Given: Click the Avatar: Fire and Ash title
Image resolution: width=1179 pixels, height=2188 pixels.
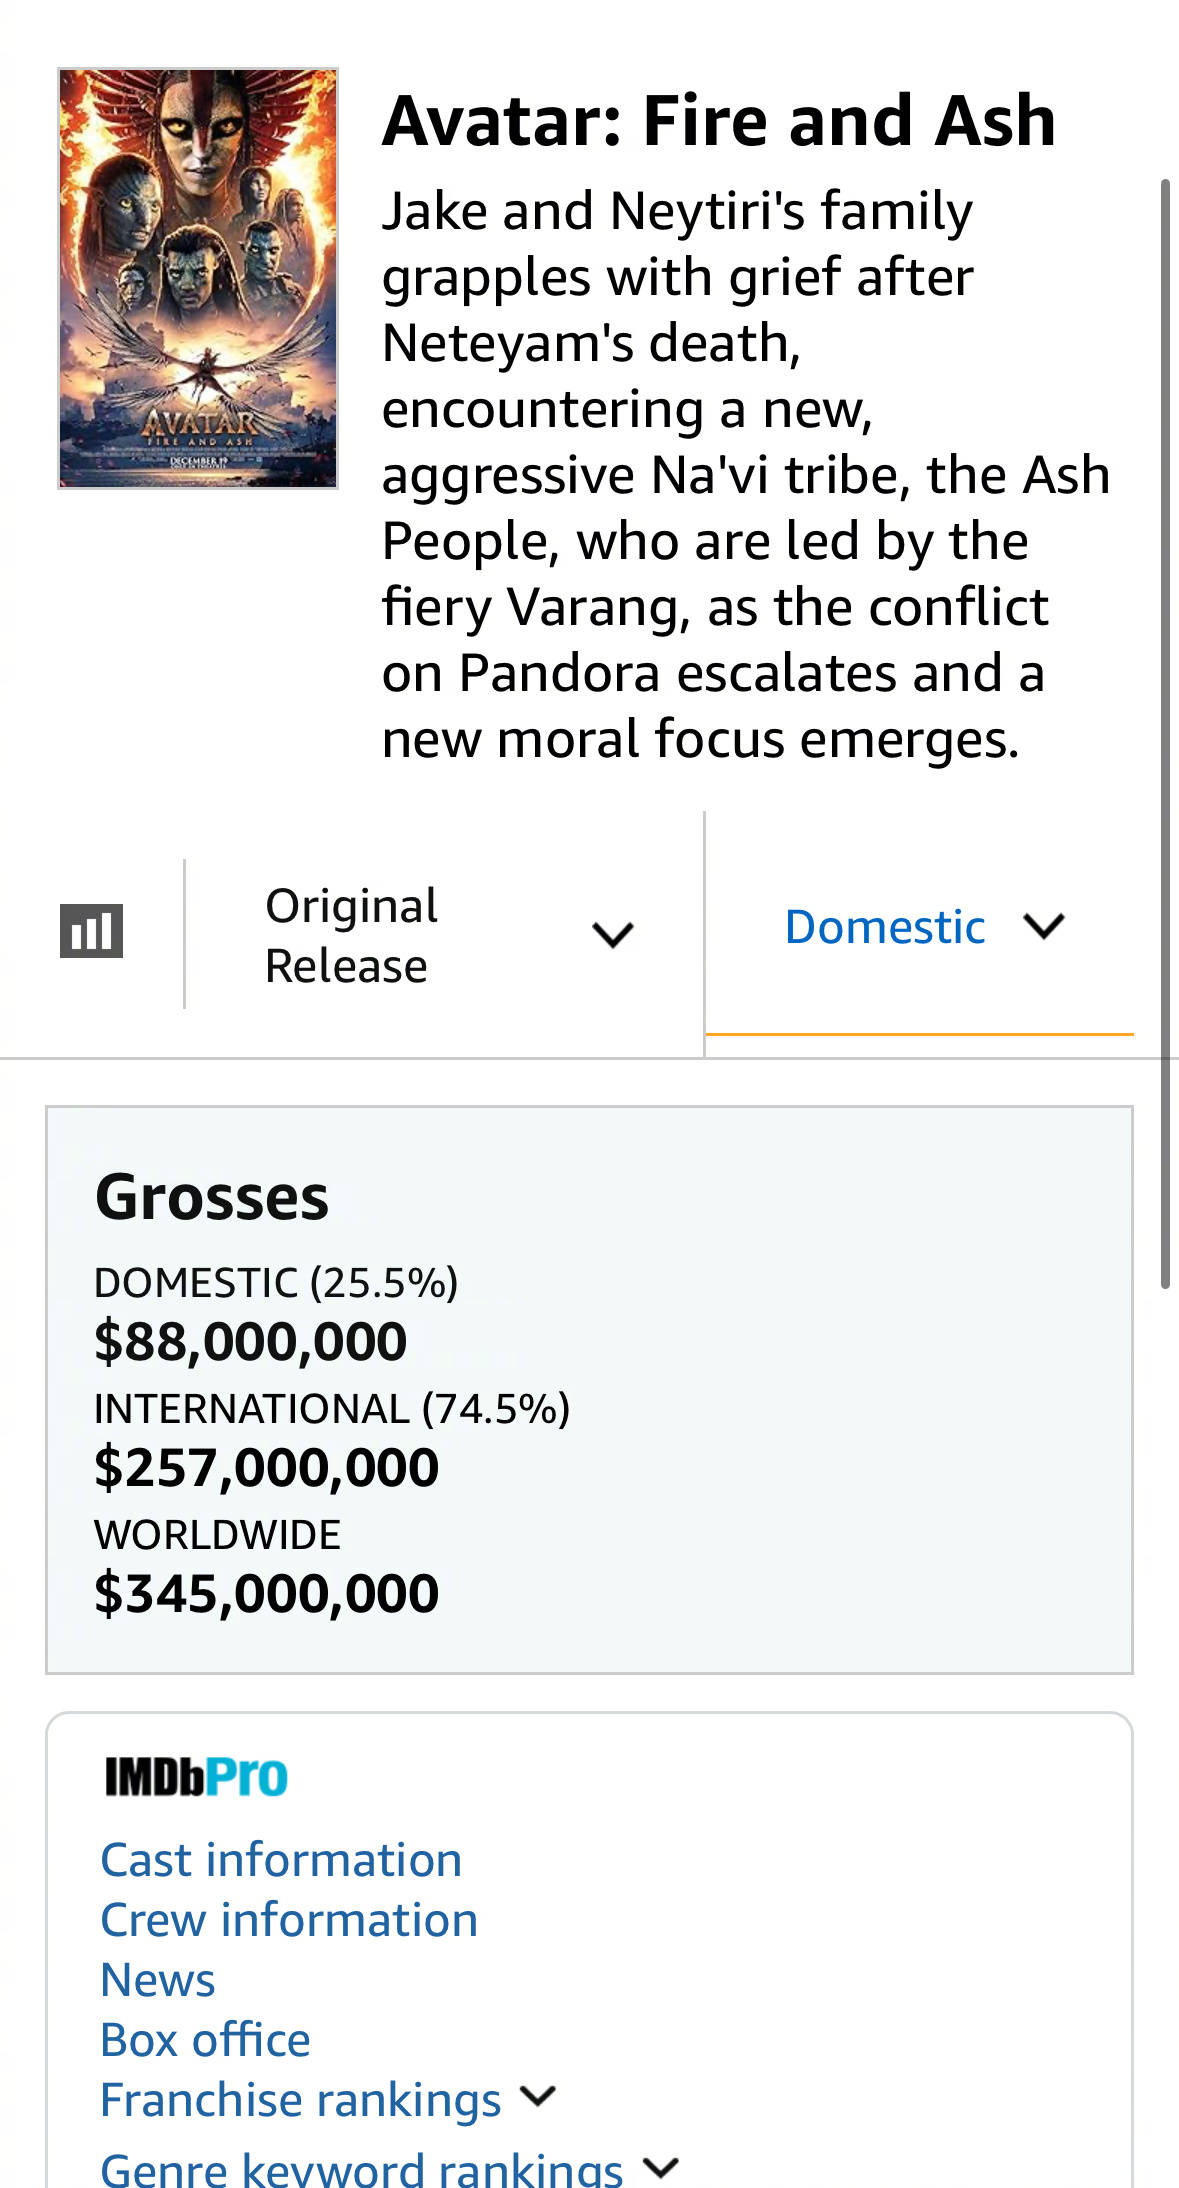Looking at the screenshot, I should point(718,121).
